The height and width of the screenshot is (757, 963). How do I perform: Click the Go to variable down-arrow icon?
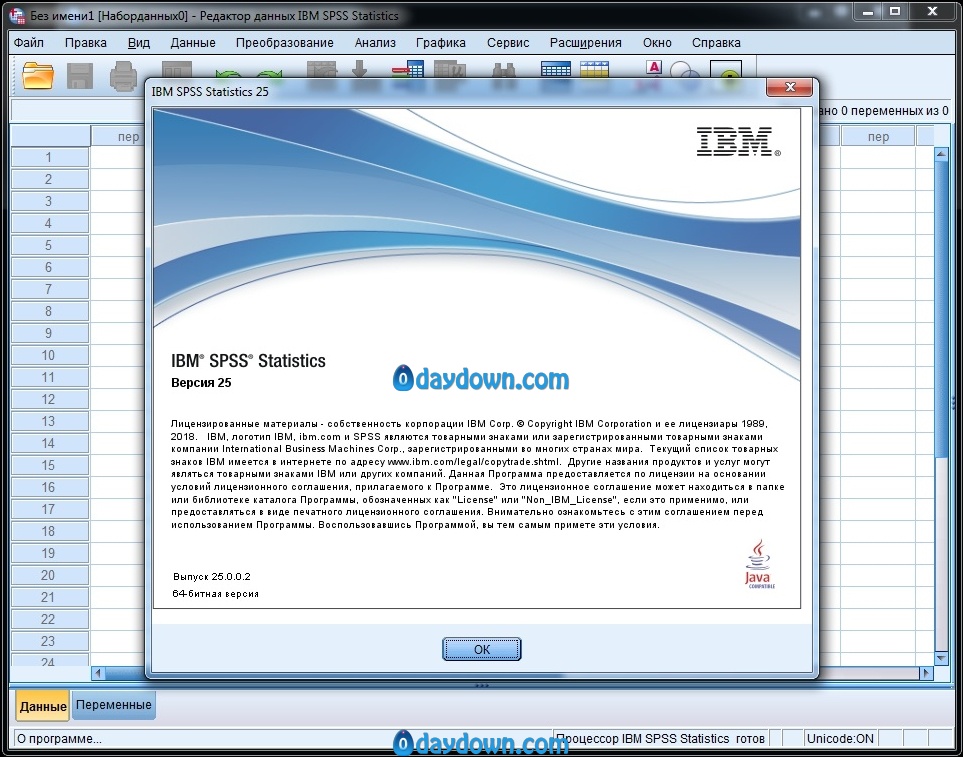coord(359,69)
